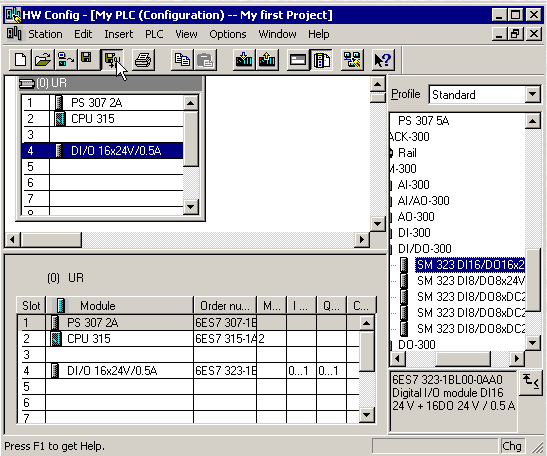Select PS 307 5A in catalog
The height and width of the screenshot is (456, 547).
pos(424,121)
